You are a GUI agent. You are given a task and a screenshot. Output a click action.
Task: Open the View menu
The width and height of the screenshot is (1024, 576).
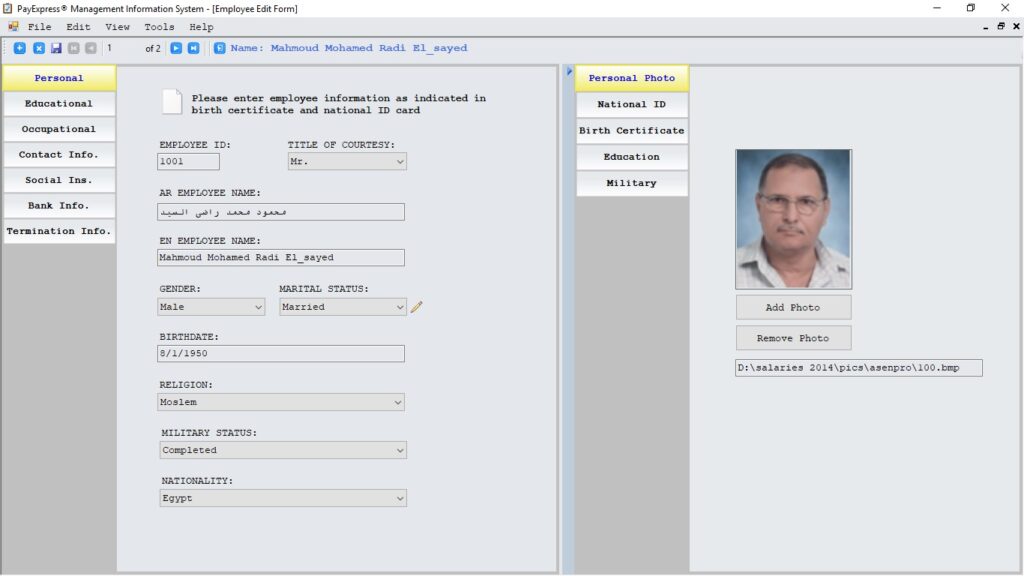[118, 27]
